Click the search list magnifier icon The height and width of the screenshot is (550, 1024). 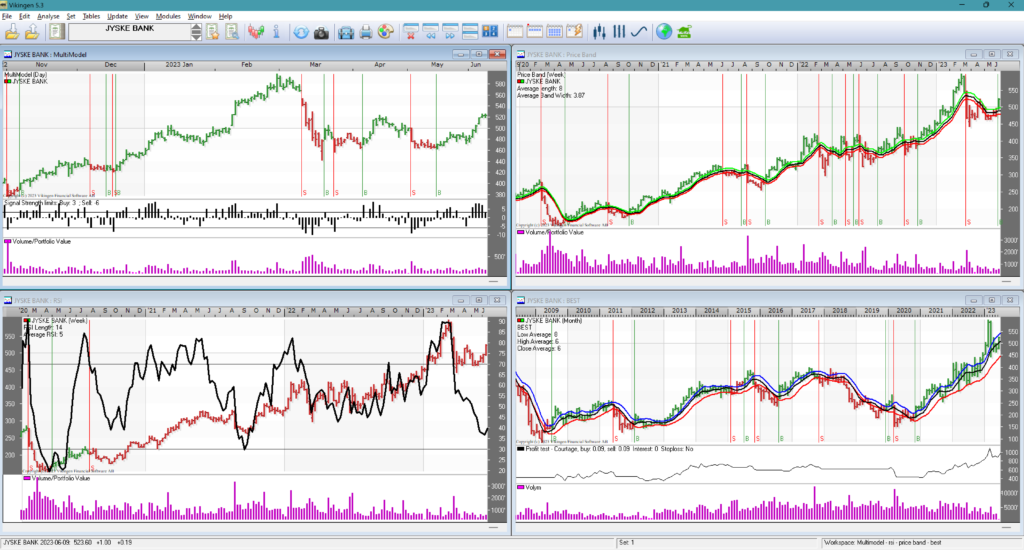pos(232,31)
